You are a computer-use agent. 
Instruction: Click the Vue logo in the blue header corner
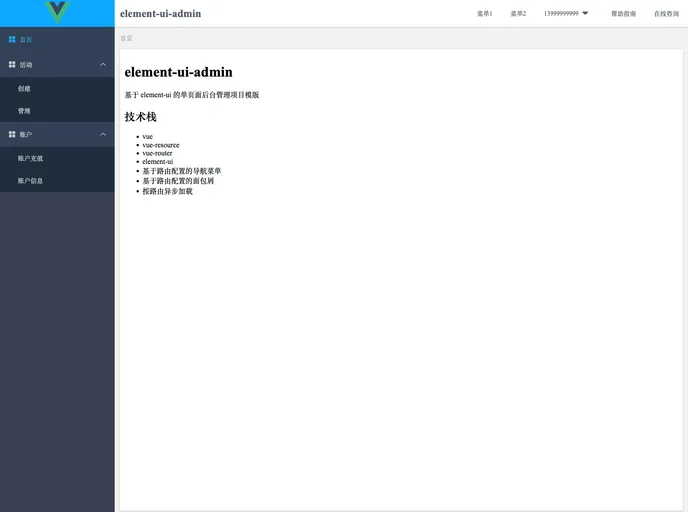point(57,12)
